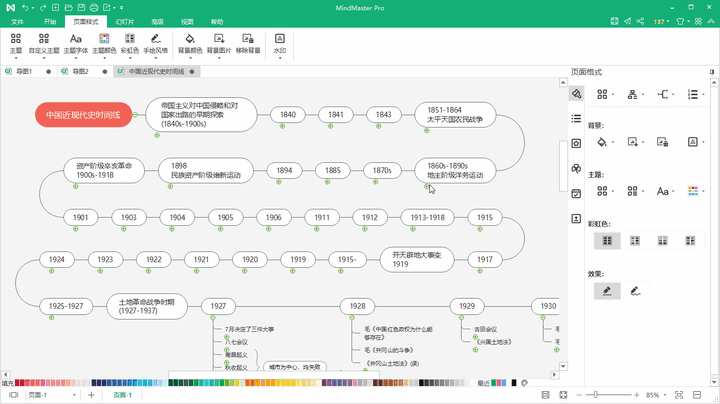The width and height of the screenshot is (720, 404).
Task: Open the panel numbering list dropdown
Action: [696, 94]
